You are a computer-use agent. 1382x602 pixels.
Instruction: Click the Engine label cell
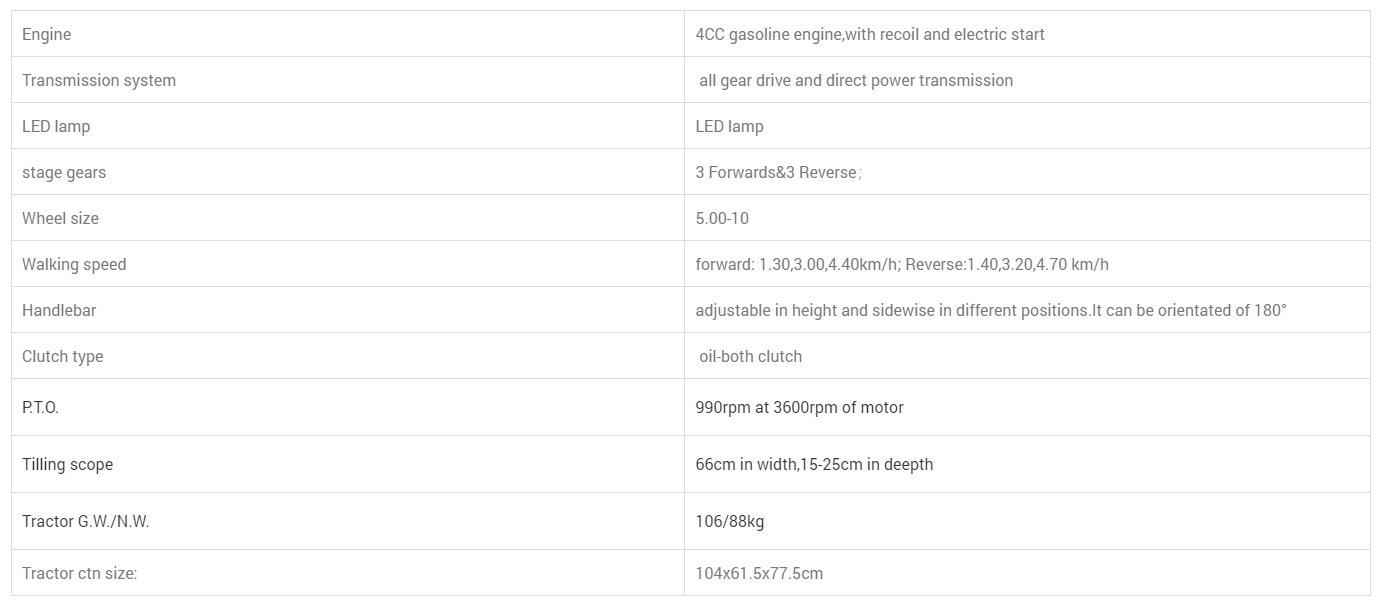pyautogui.click(x=47, y=34)
